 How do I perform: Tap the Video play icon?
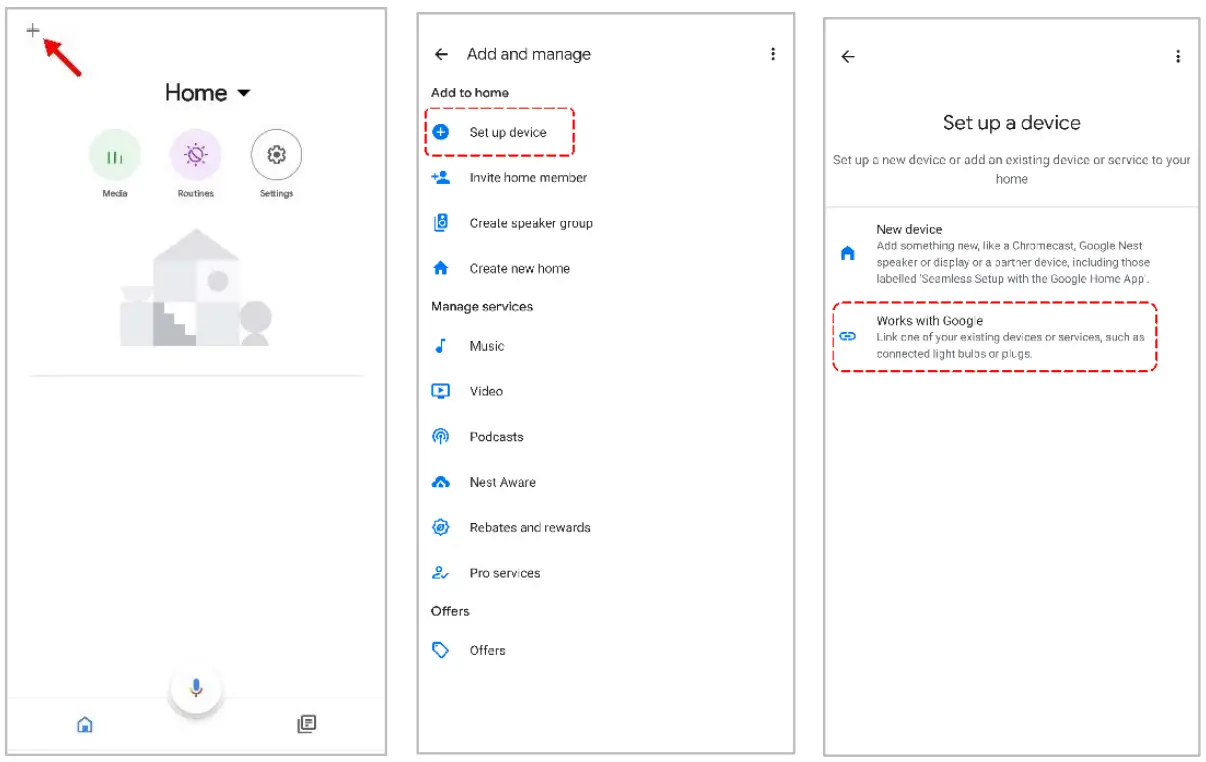(x=441, y=391)
